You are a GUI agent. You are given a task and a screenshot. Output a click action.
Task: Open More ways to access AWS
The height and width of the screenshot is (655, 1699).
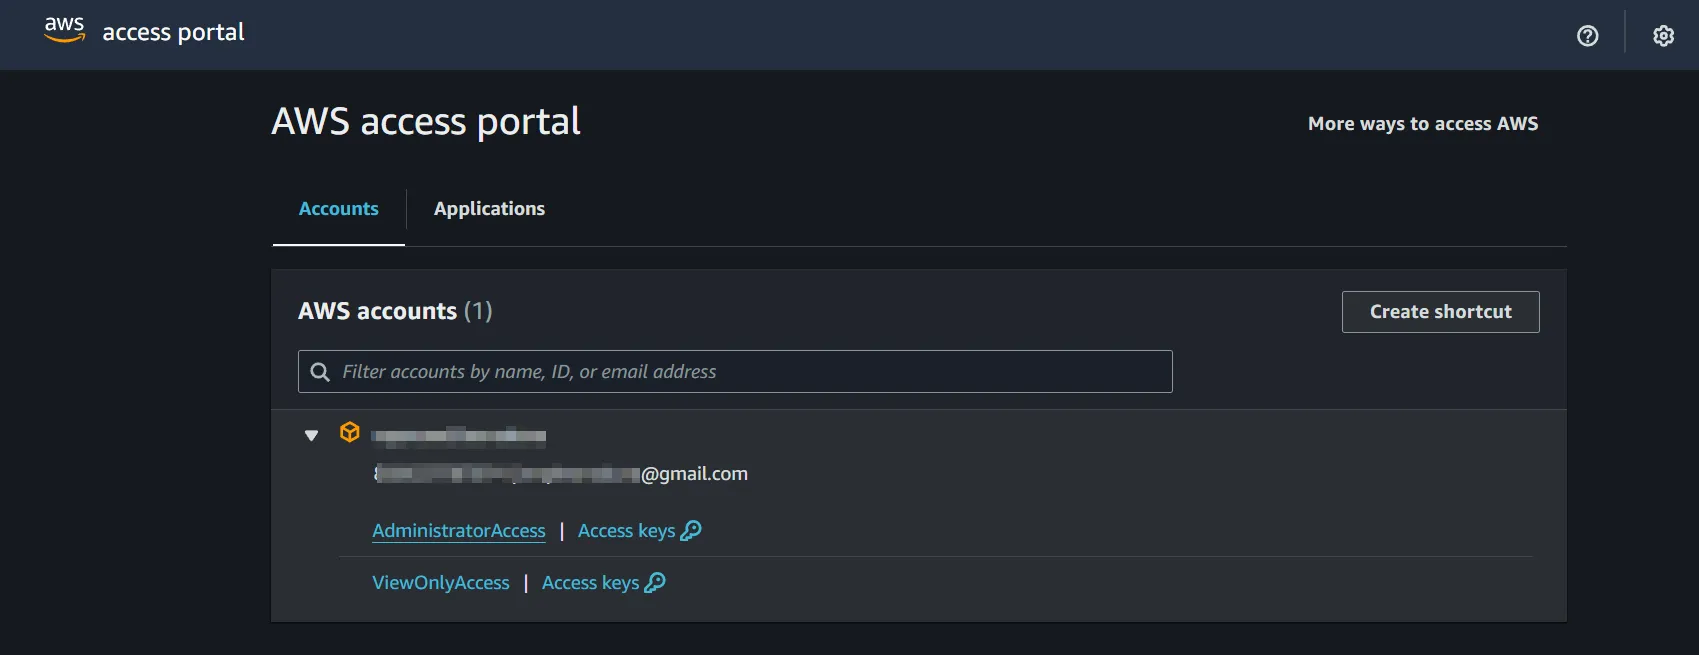[x=1422, y=124]
